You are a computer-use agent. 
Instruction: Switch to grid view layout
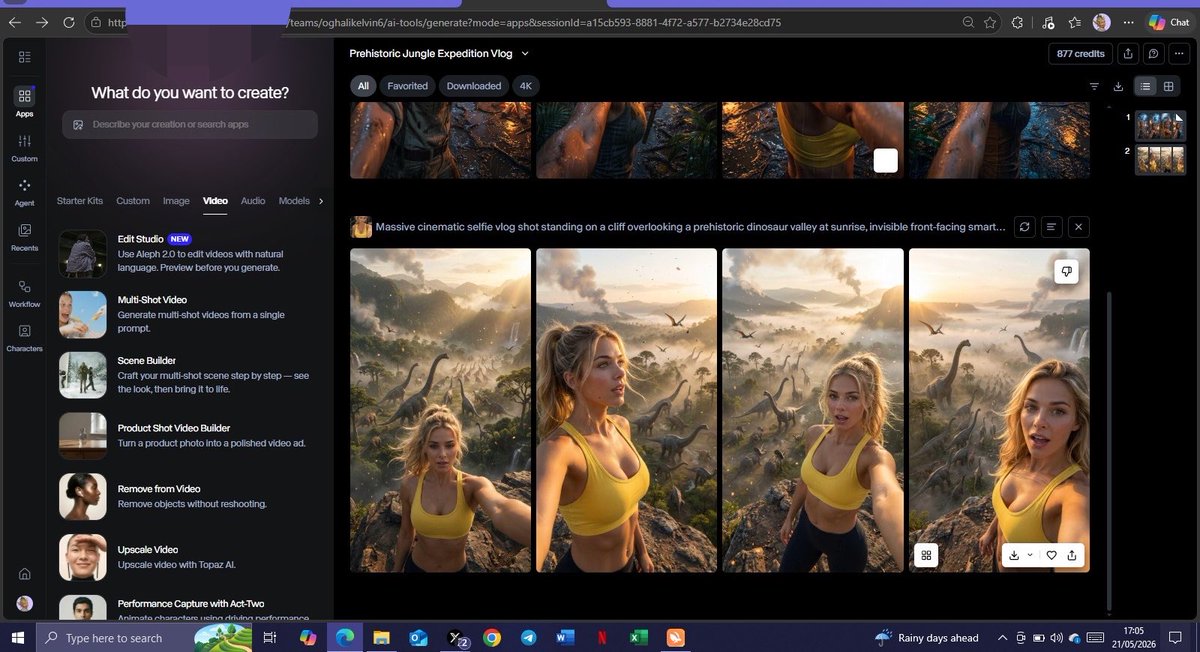pyautogui.click(x=1168, y=86)
